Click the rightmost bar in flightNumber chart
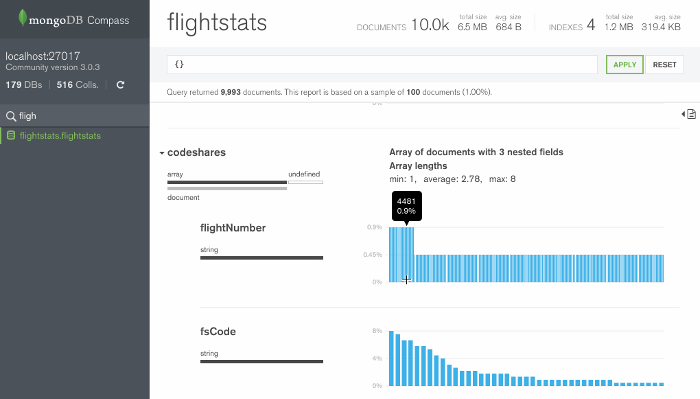The image size is (700, 399). click(662, 268)
